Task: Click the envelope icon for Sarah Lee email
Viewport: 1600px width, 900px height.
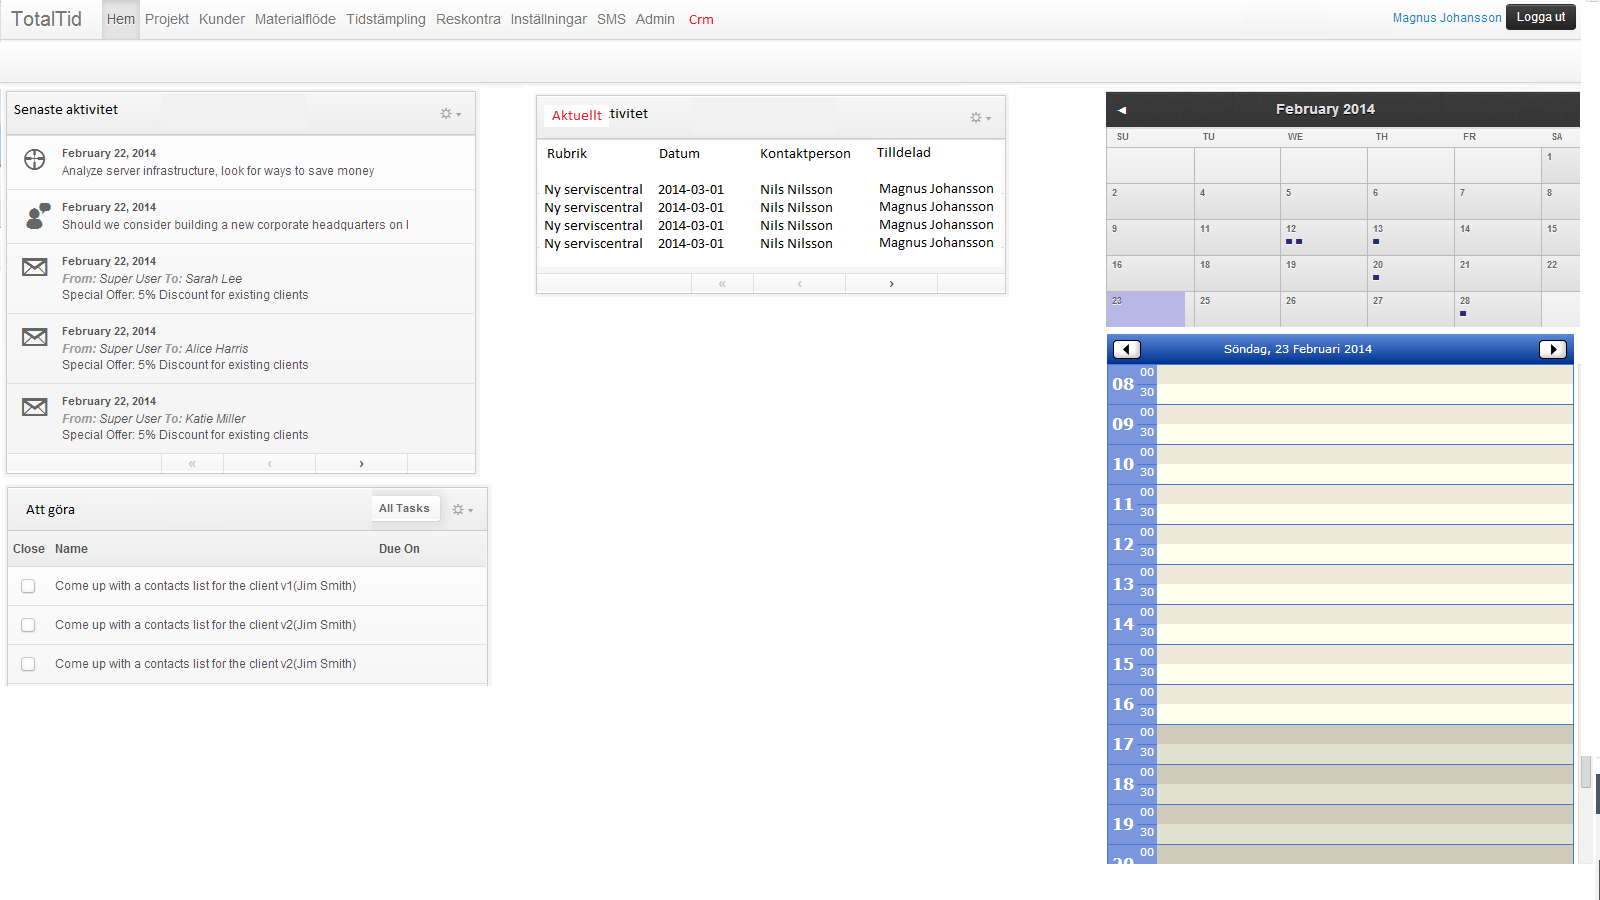Action: [35, 267]
